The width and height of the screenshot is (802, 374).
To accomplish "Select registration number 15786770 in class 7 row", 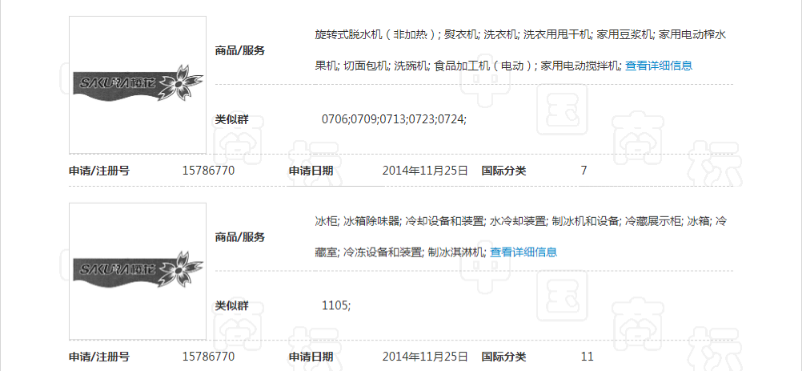I will point(209,170).
